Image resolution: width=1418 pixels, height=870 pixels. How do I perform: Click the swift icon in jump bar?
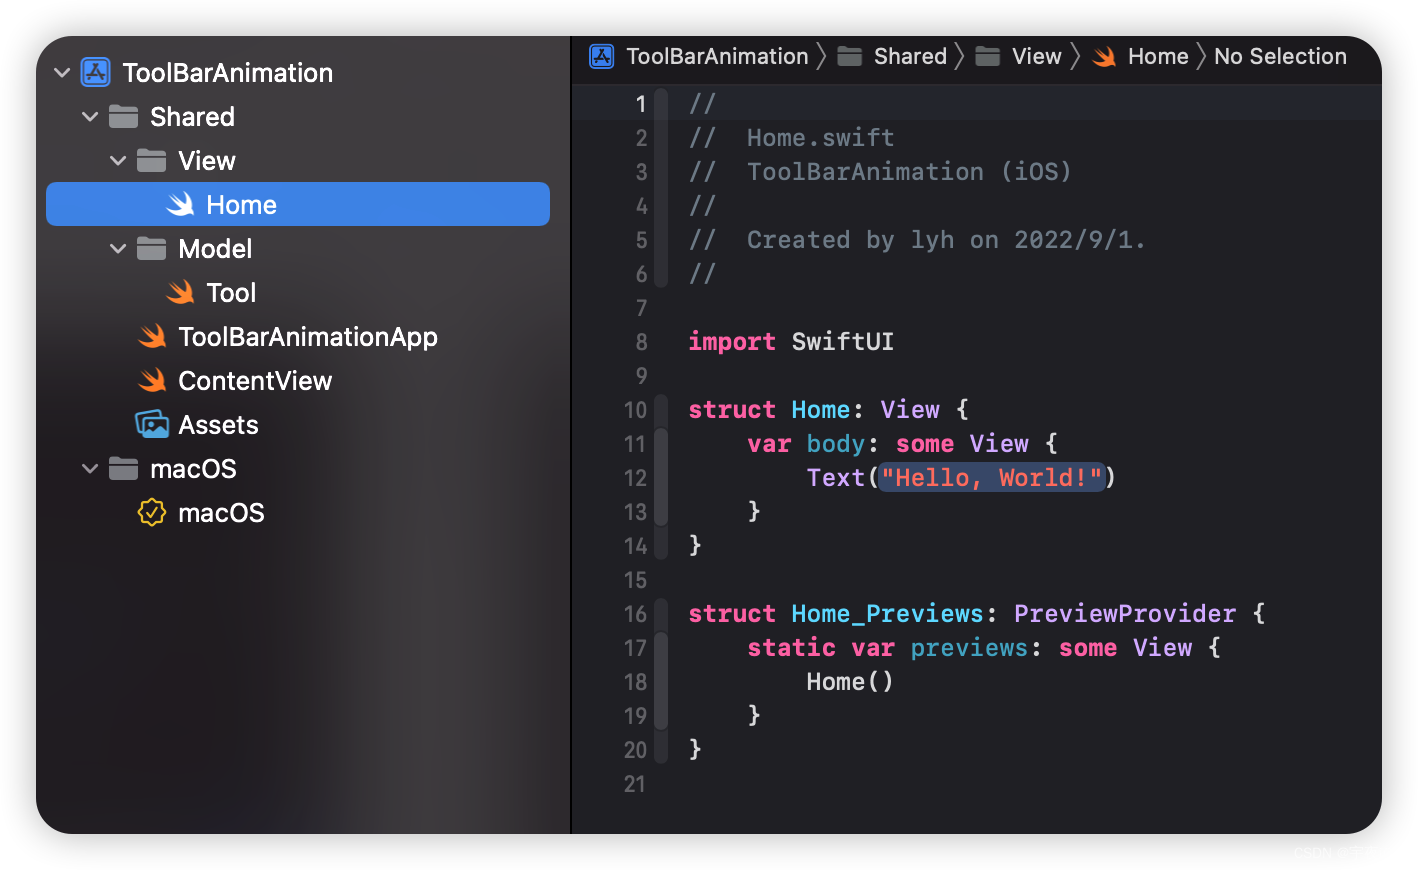pyautogui.click(x=1104, y=57)
